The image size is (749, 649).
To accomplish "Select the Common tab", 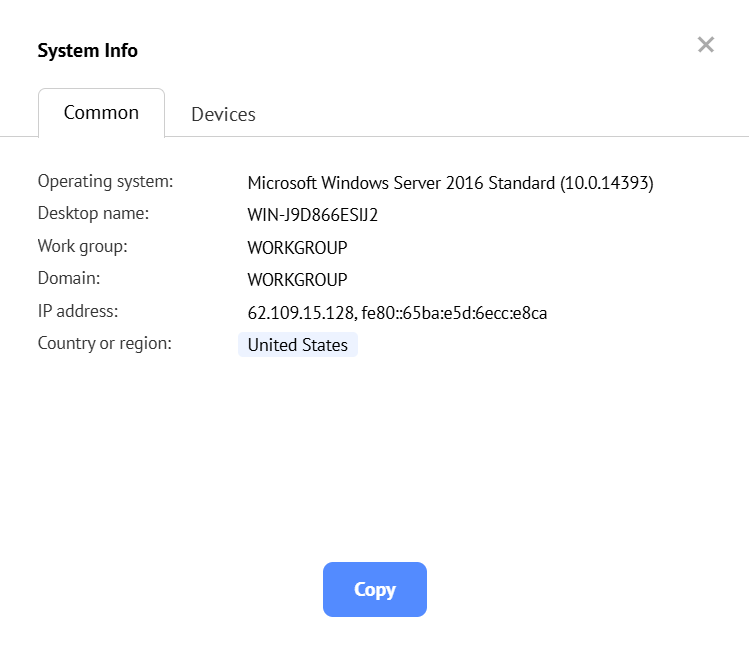I will [x=101, y=113].
